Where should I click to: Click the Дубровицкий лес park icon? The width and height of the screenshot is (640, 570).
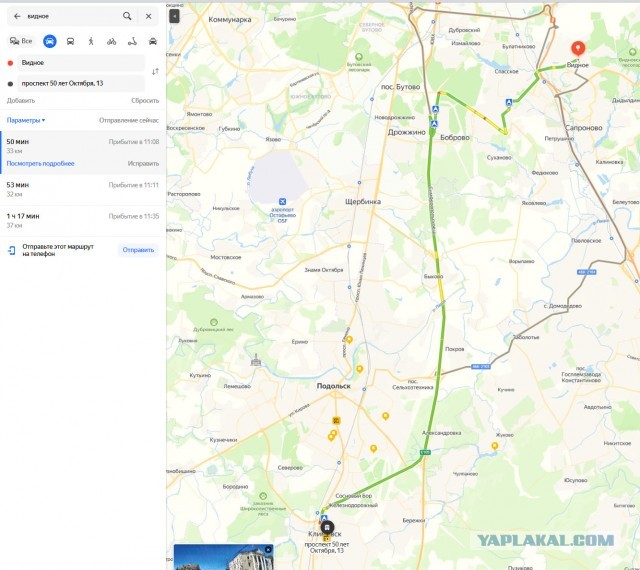213,322
